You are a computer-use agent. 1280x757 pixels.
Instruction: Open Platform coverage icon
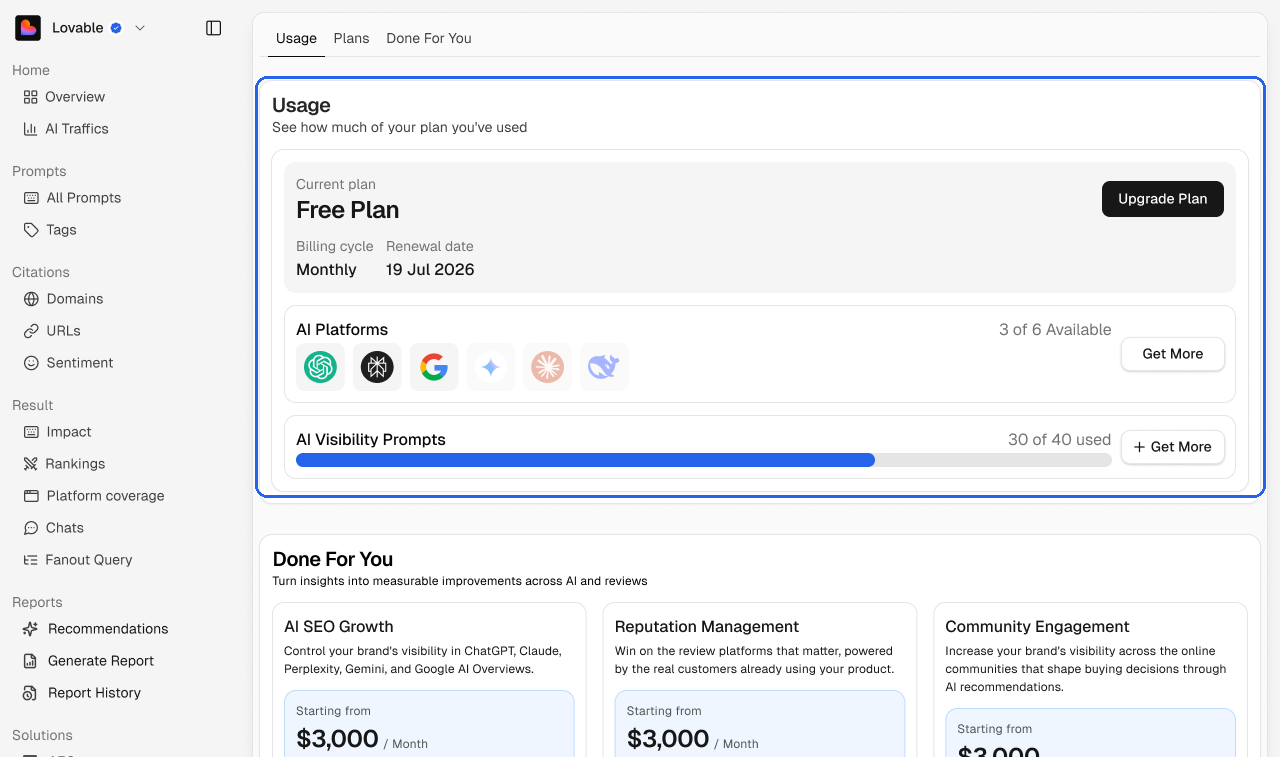coord(31,496)
